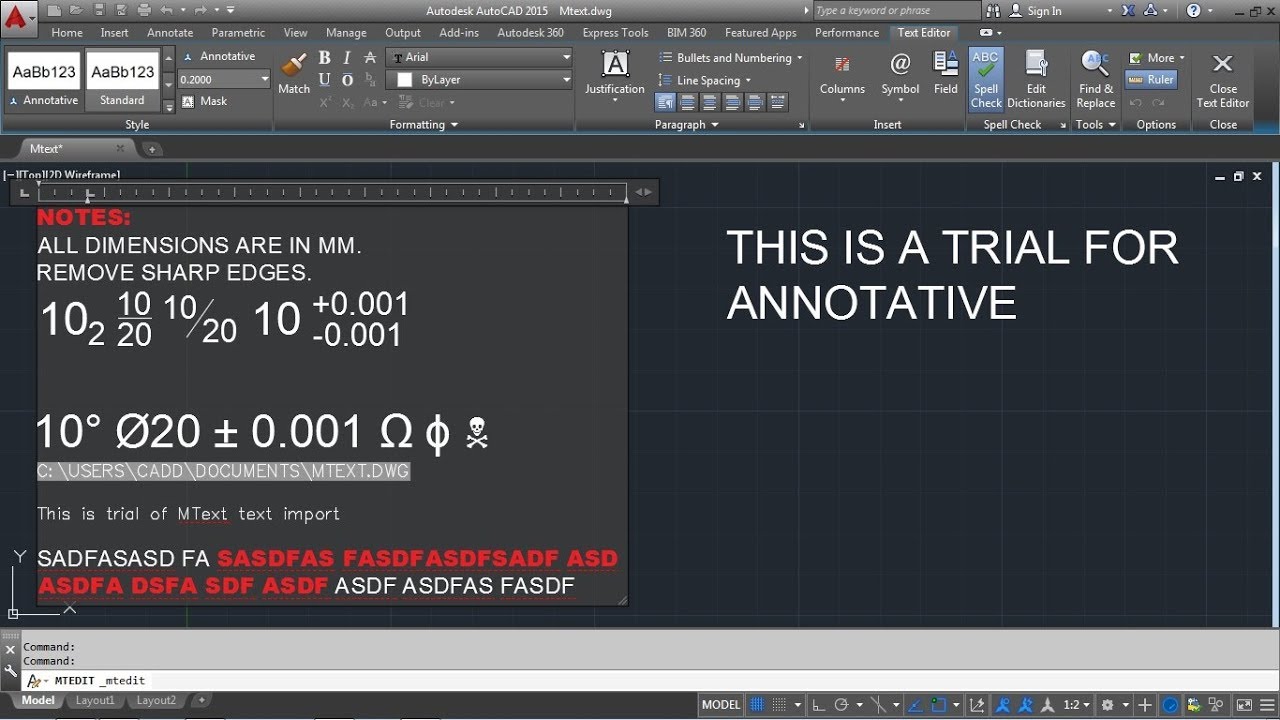Click the print icon in quick access toolbar
Image resolution: width=1280 pixels, height=720 pixels.
coord(144,10)
